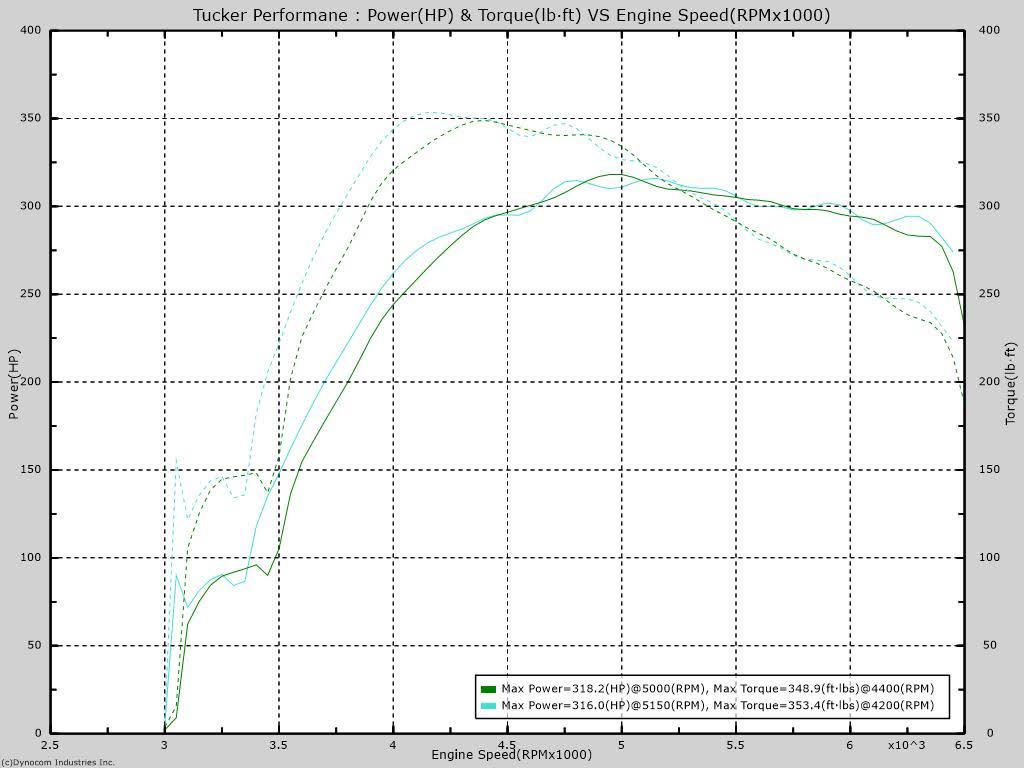Click the '3' engine speed tick label
Screen dimensions: 1024x768
(165, 745)
